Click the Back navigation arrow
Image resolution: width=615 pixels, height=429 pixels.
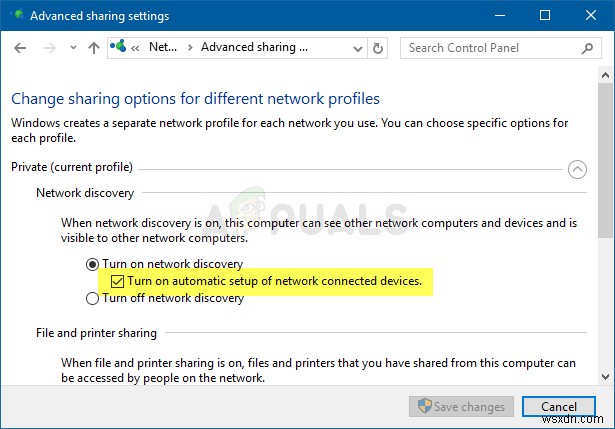tap(22, 47)
